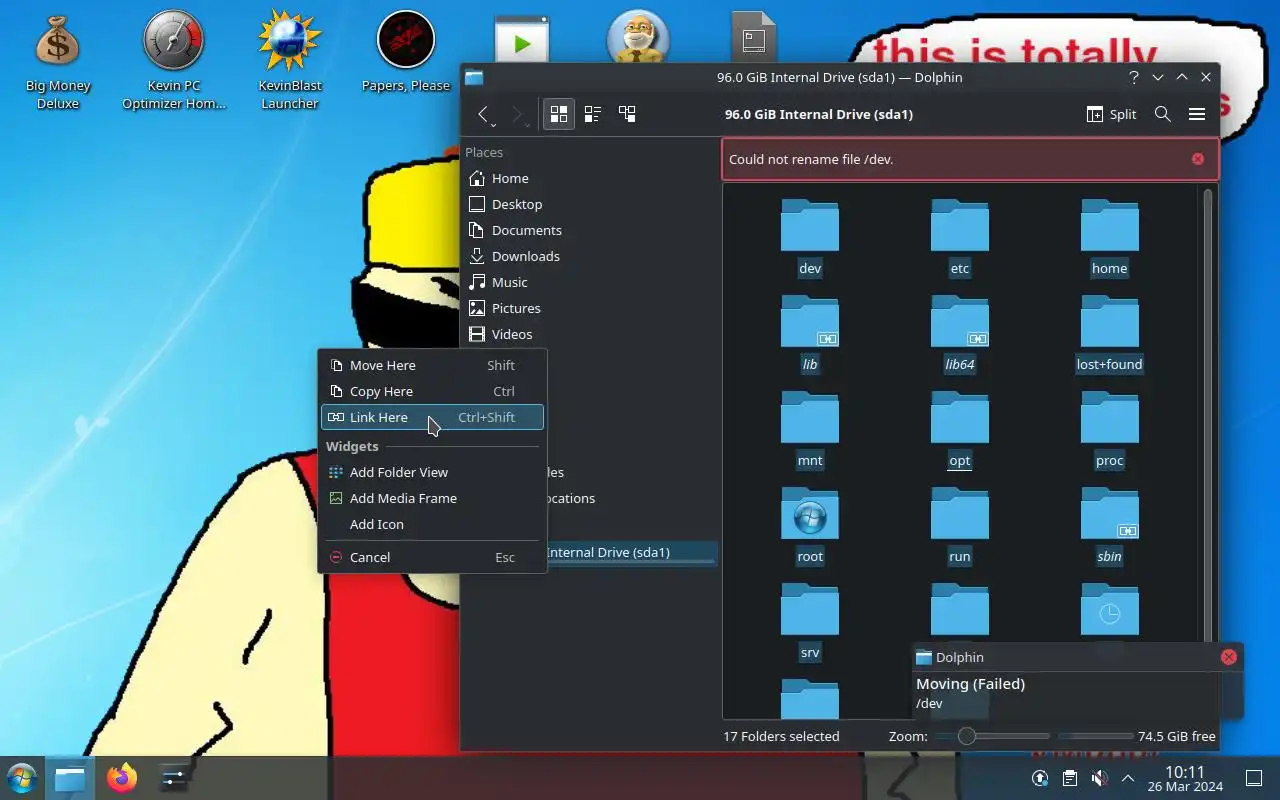
Task: Select the srv folder
Action: 810,622
